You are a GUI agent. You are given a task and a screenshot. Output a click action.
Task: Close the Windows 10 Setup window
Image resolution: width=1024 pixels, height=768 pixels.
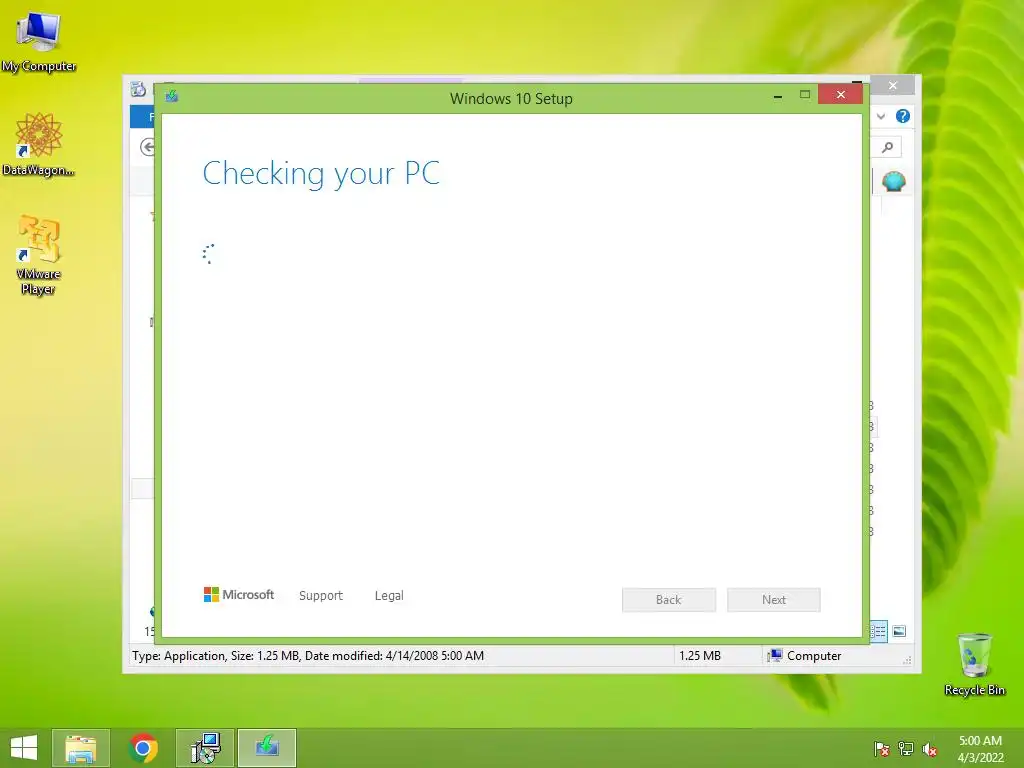[x=840, y=95]
